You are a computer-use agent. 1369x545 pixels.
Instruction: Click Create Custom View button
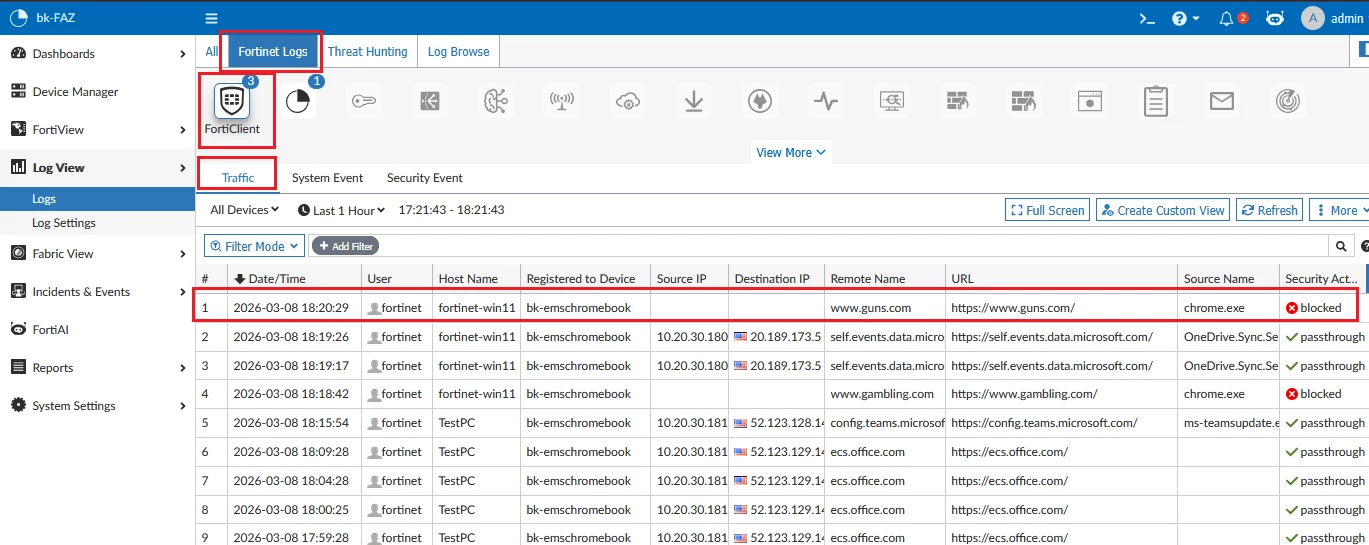tap(1162, 210)
